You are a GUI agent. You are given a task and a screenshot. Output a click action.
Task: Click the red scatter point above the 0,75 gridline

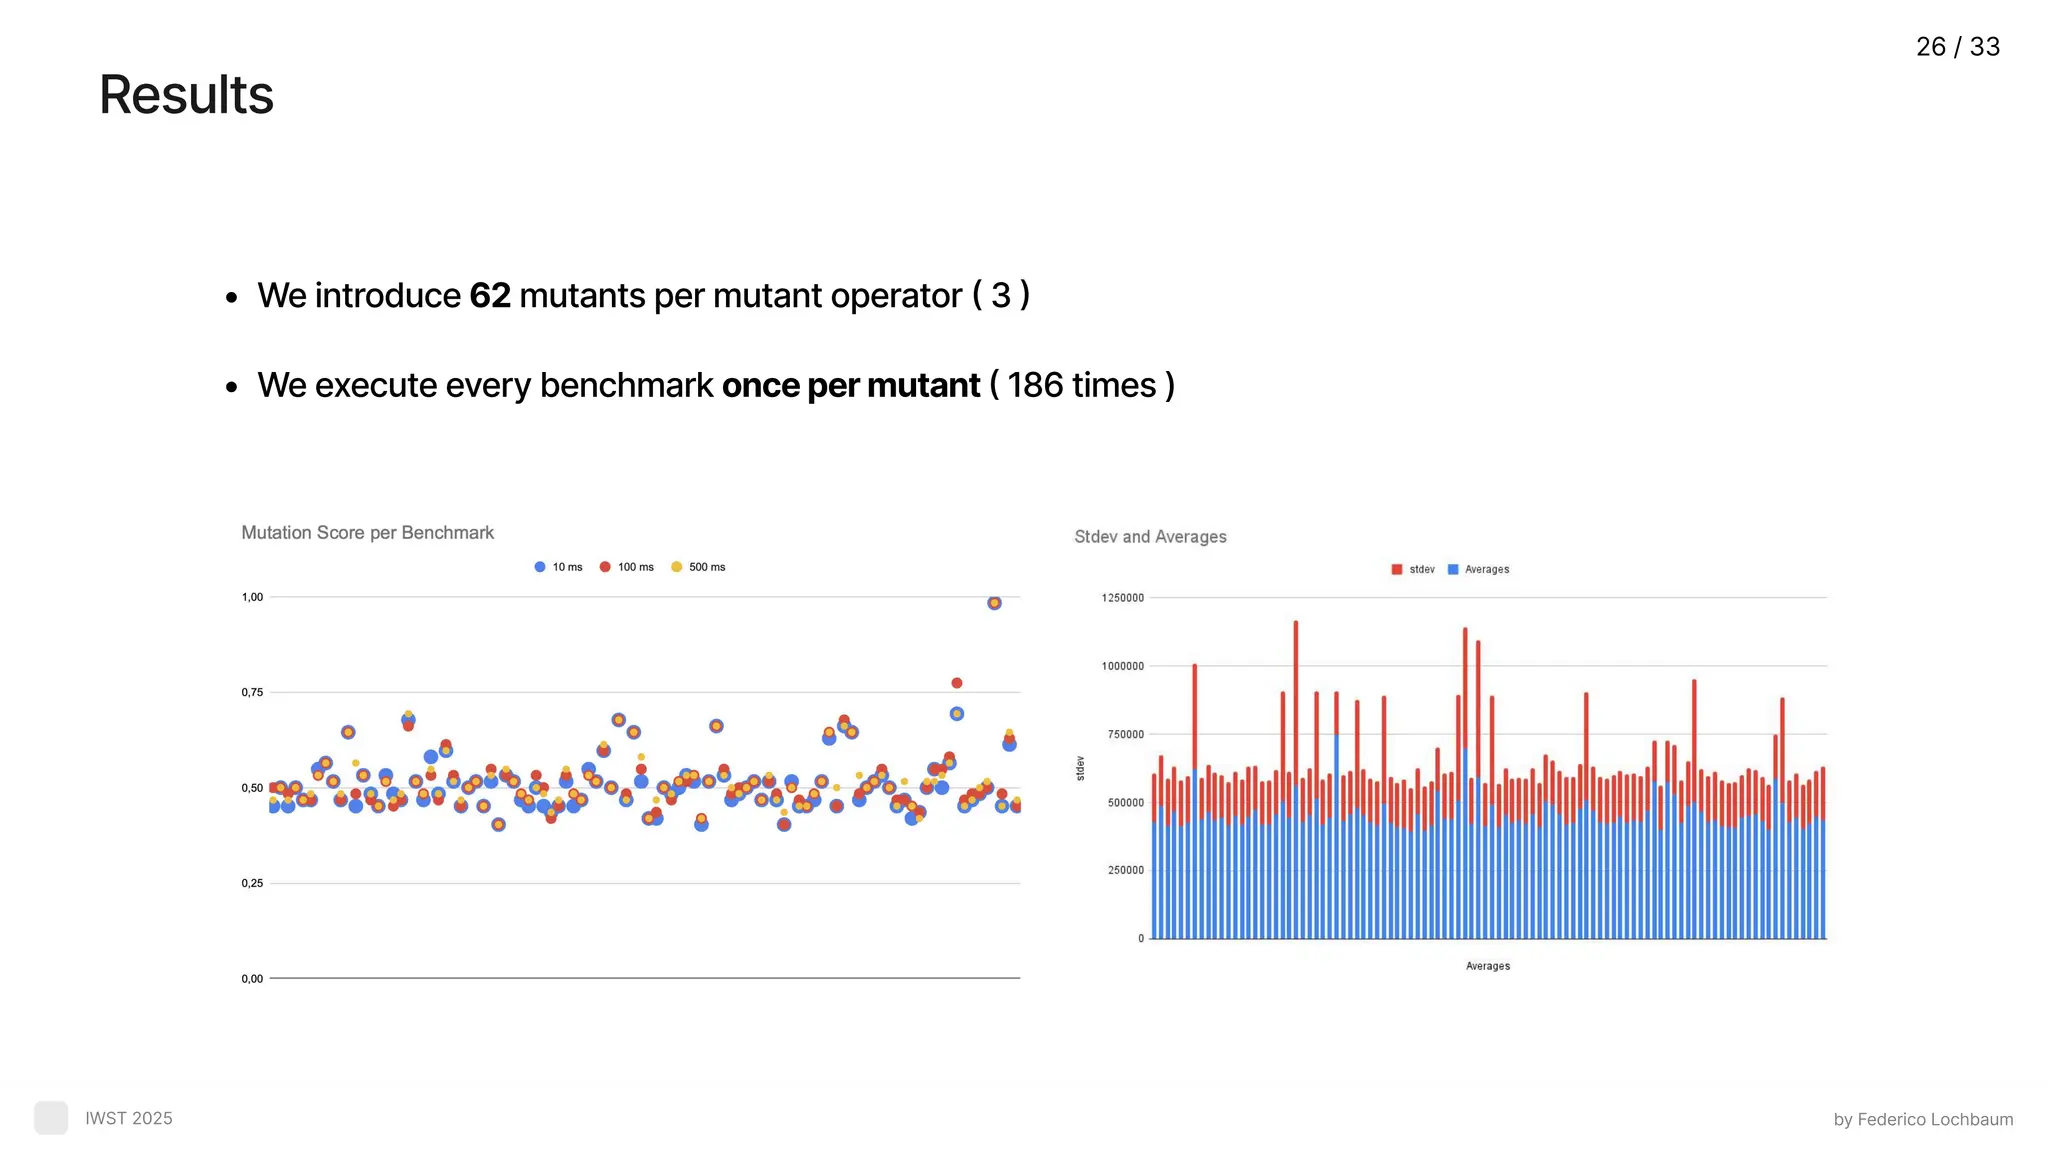coord(957,683)
